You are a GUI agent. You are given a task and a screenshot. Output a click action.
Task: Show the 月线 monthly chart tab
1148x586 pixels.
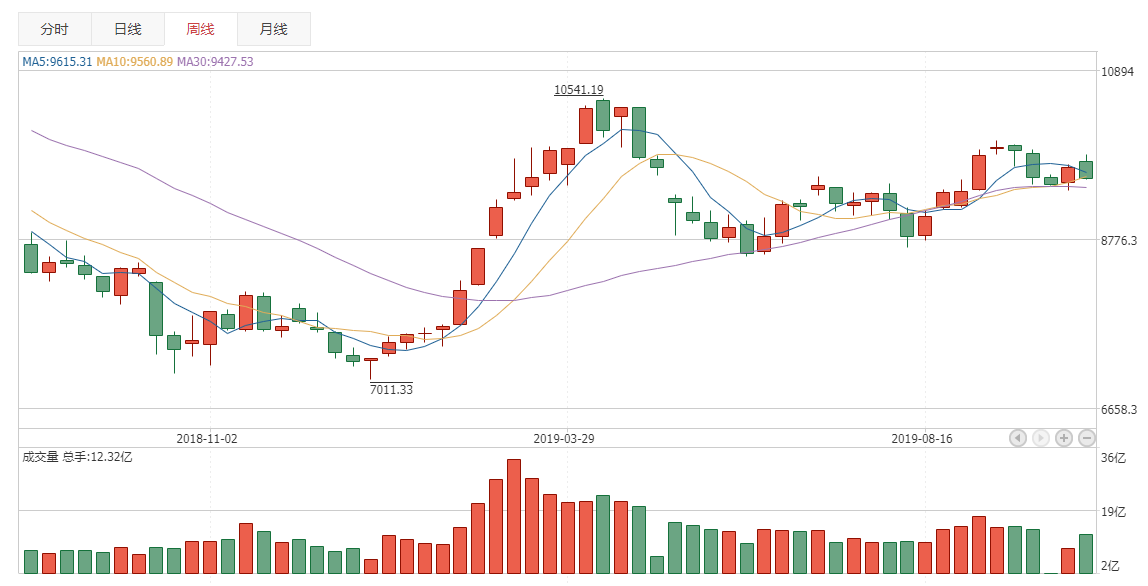point(274,29)
